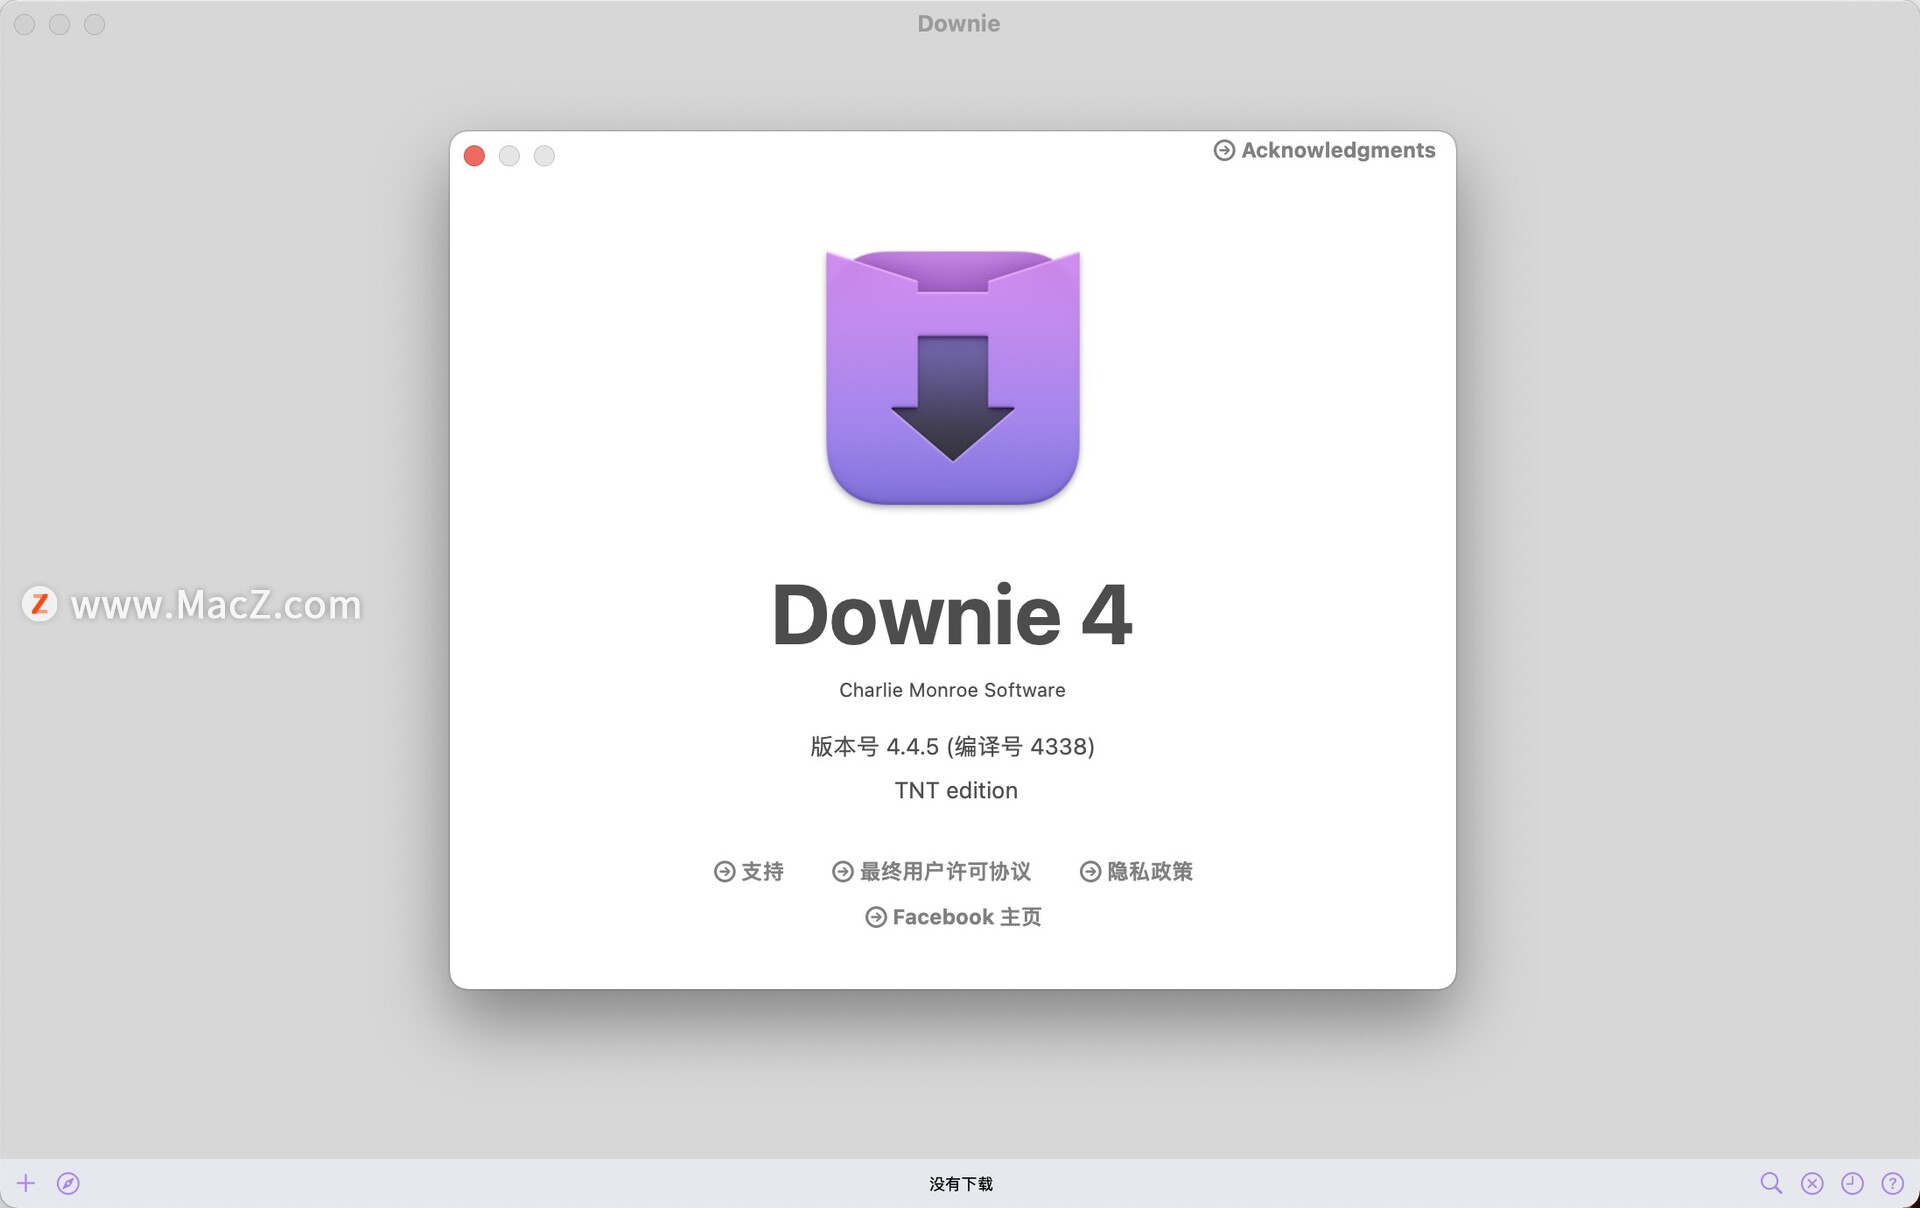This screenshot has width=1920, height=1208.
Task: Click the Charlie Monroe Software text
Action: click(x=952, y=690)
